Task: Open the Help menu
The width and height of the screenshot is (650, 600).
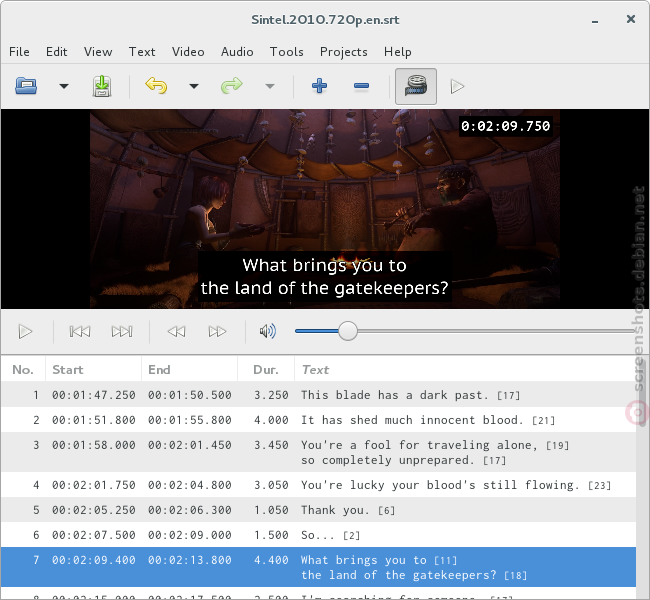Action: point(398,52)
